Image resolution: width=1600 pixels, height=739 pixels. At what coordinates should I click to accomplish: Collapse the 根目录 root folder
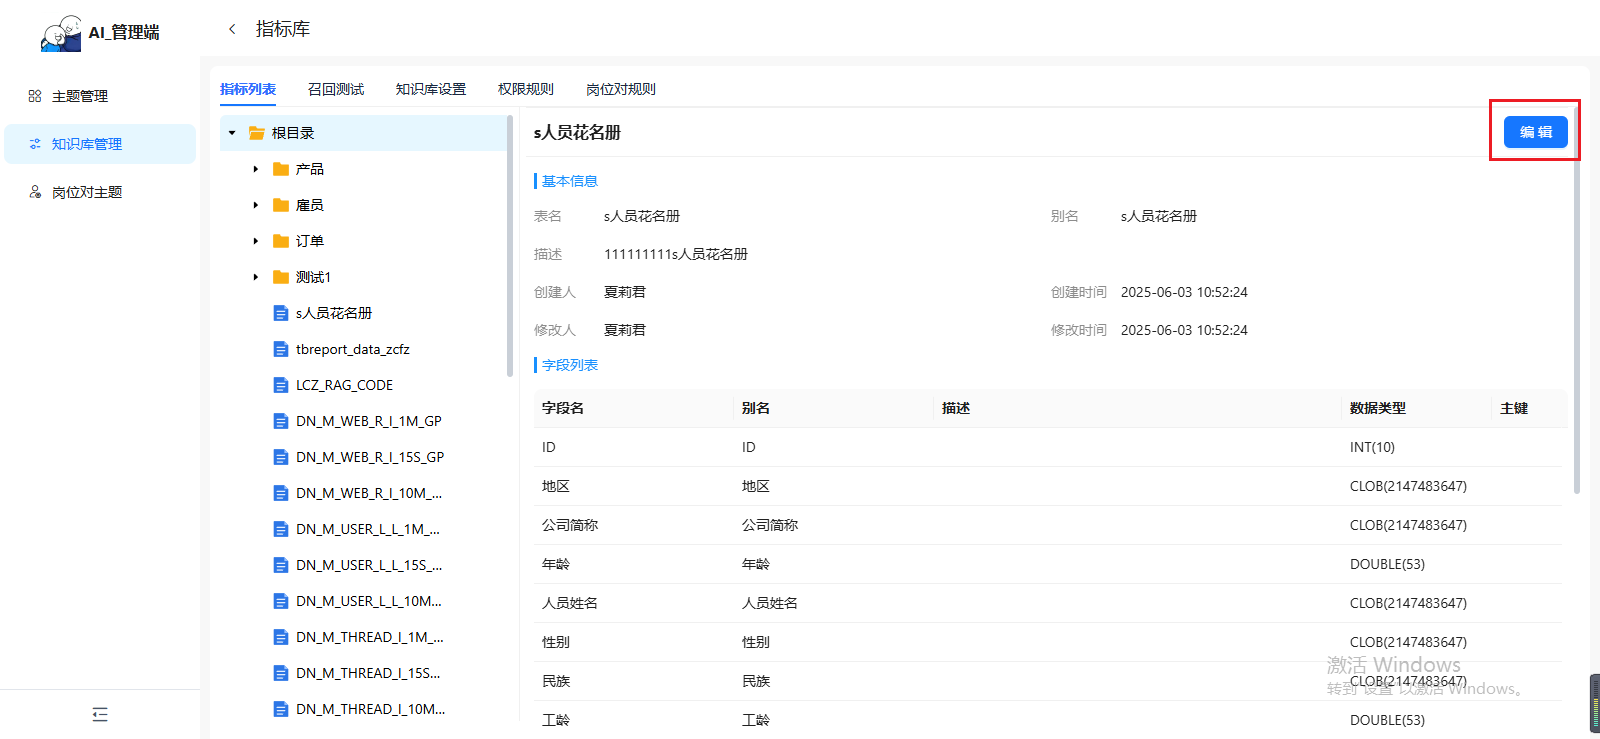click(232, 133)
